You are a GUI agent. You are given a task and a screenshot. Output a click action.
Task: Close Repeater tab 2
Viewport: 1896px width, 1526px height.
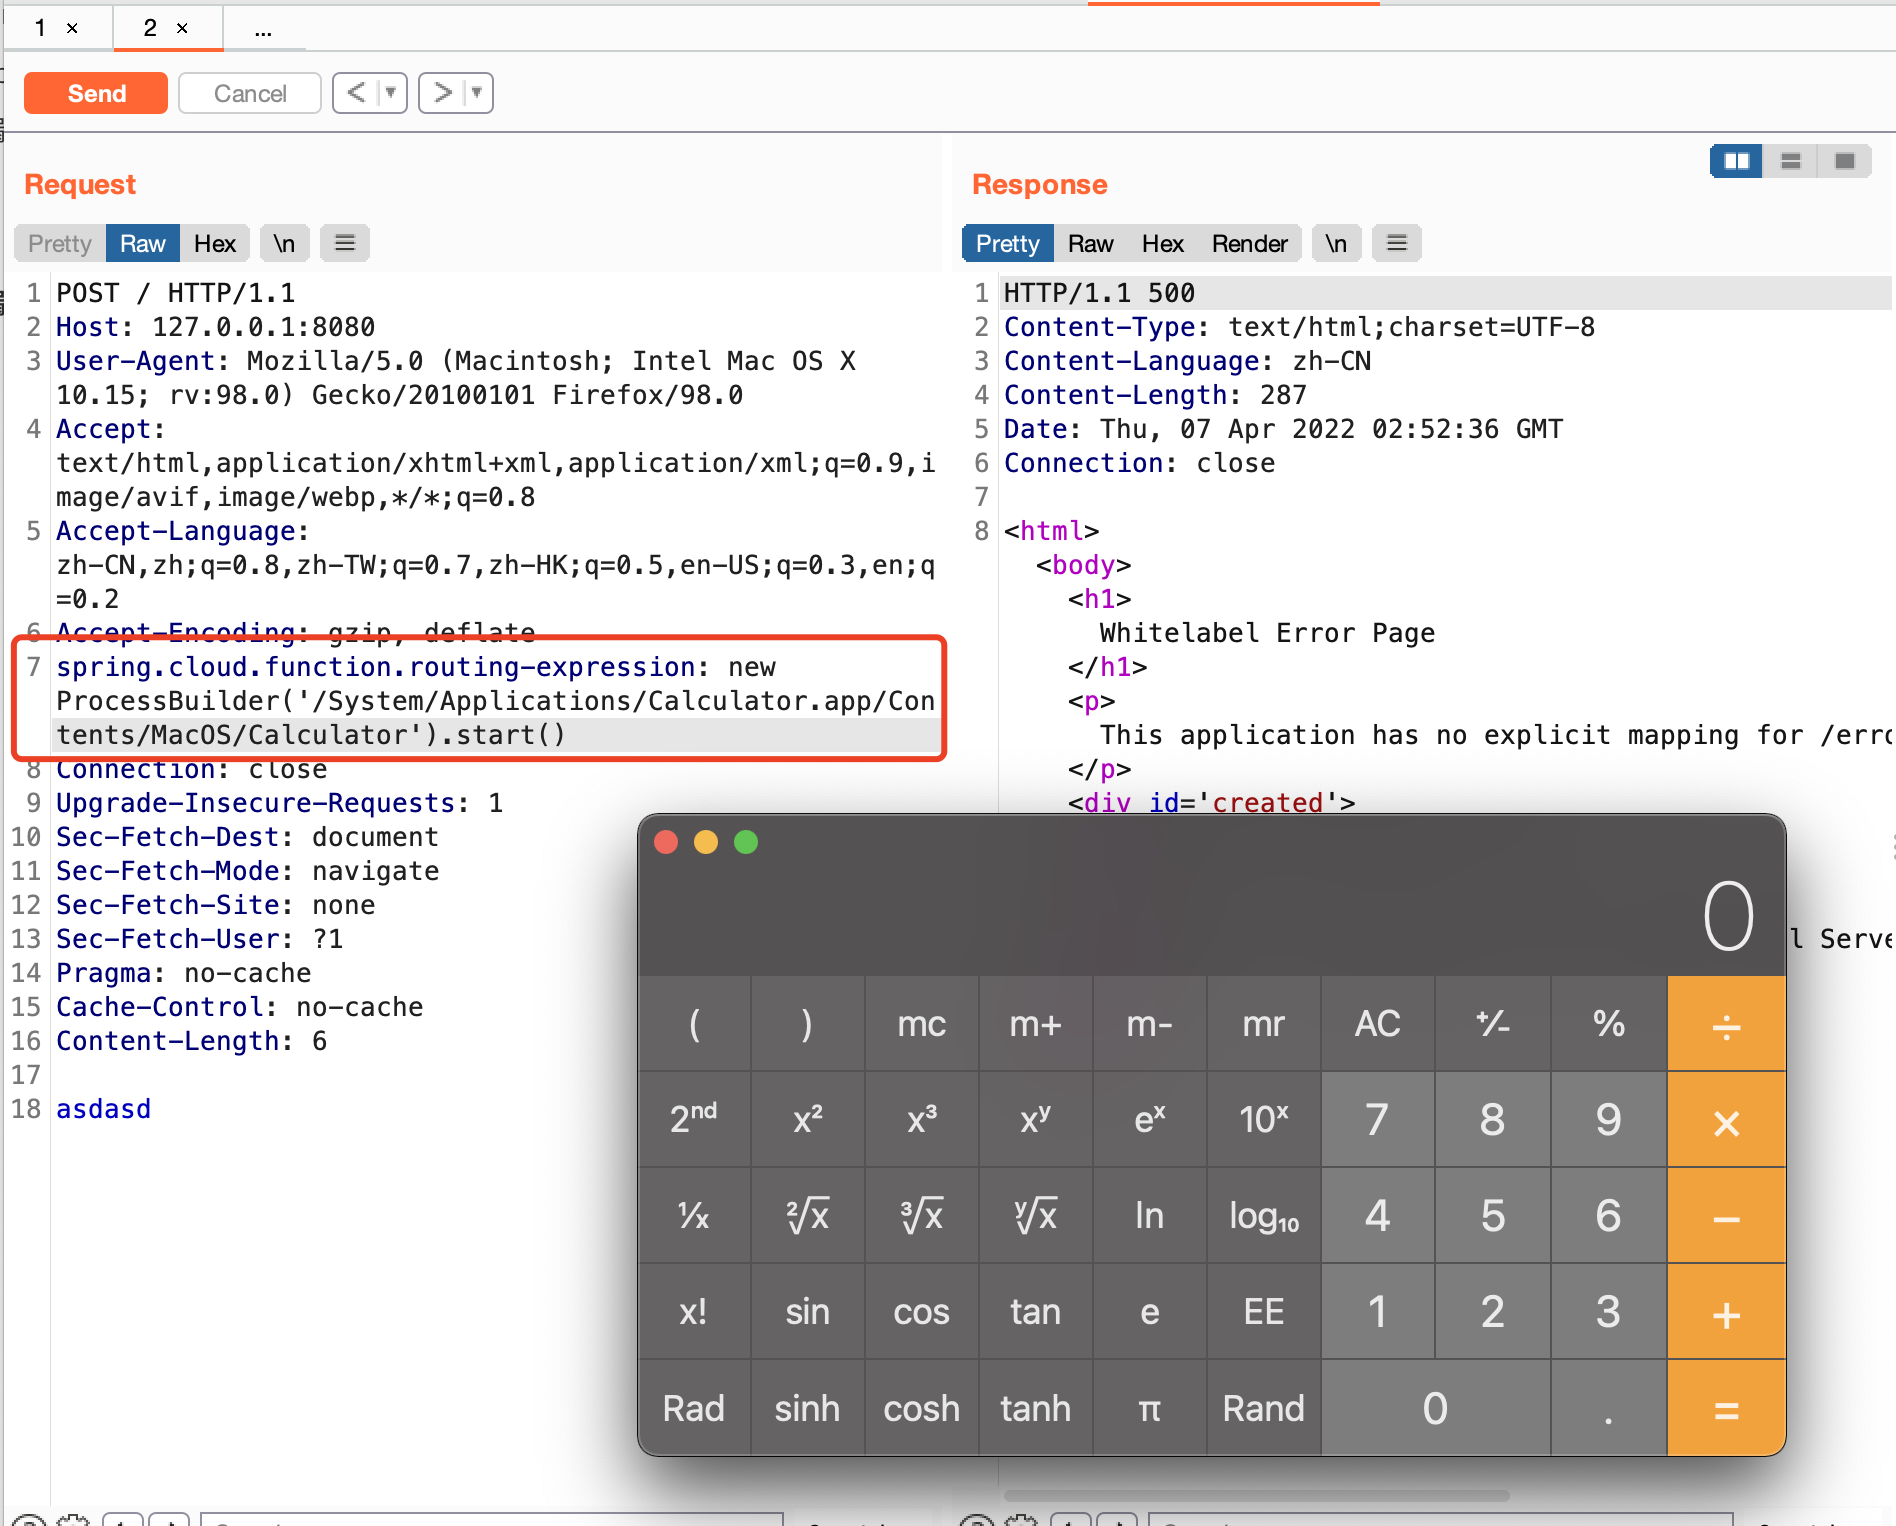182,28
